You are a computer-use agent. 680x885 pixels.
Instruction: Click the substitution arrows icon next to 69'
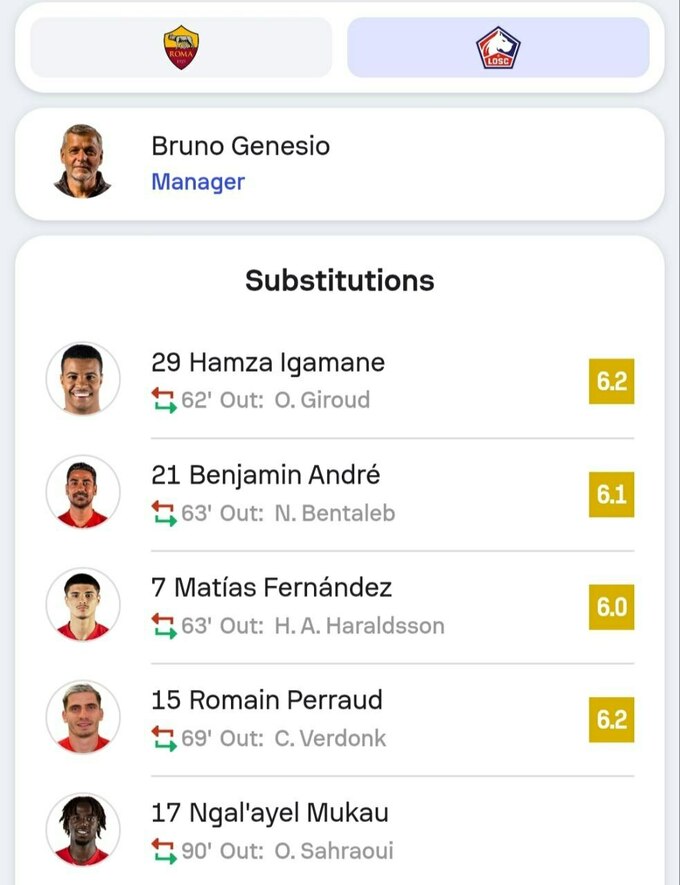pyautogui.click(x=163, y=739)
